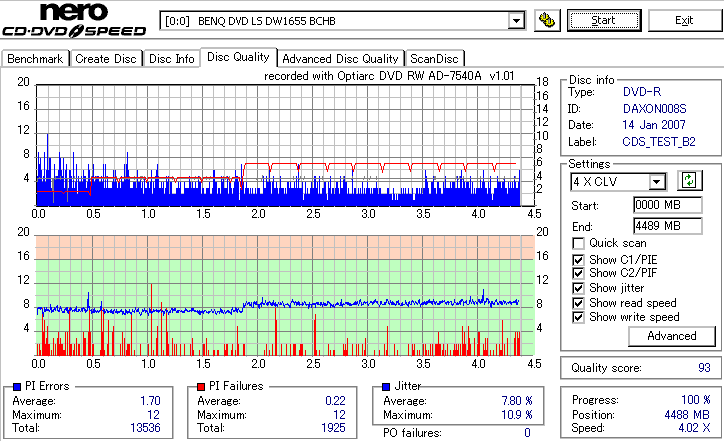724x441 pixels.
Task: Click the PI Errors total 13536
Action: pos(145,428)
